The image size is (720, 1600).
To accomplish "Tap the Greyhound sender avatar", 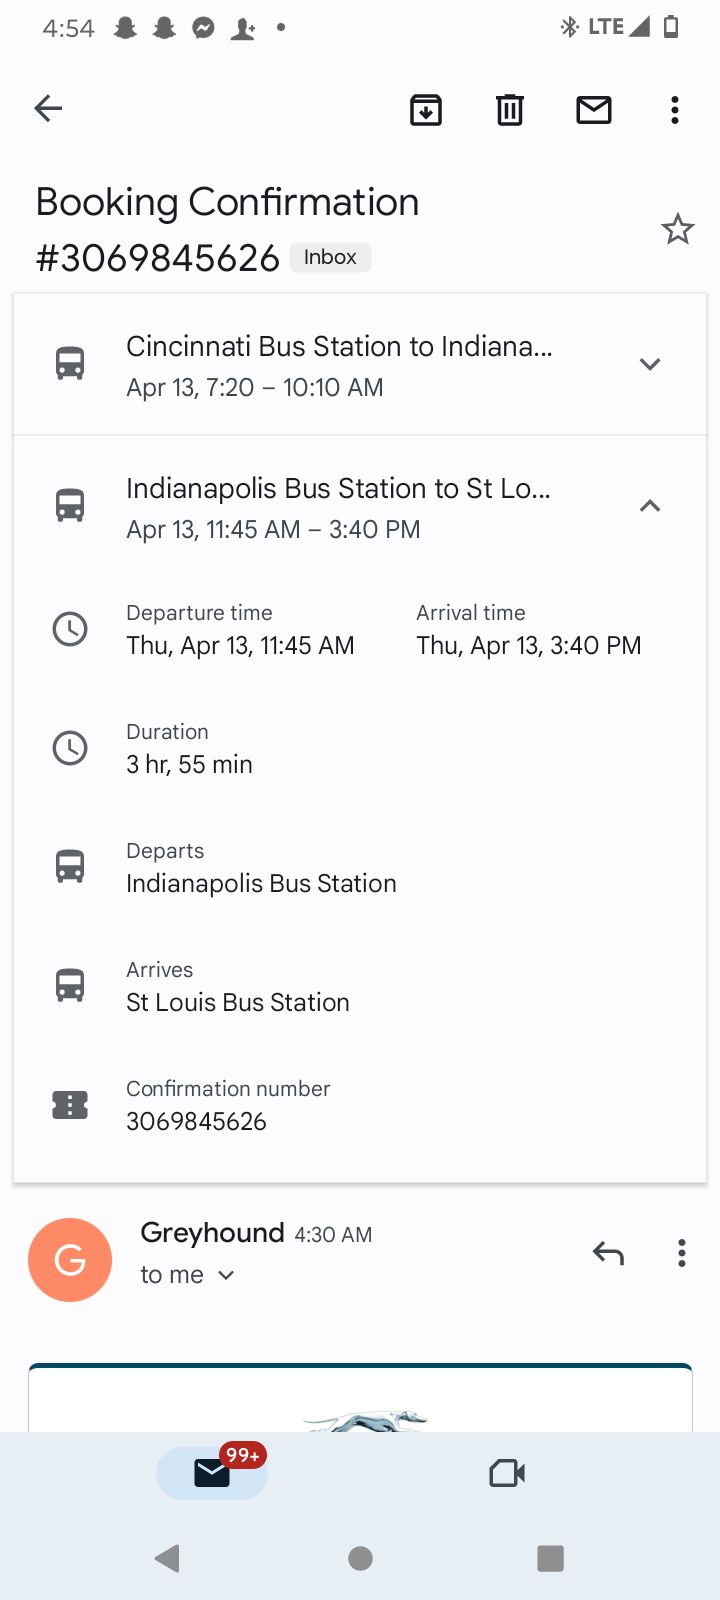I will [x=70, y=1260].
